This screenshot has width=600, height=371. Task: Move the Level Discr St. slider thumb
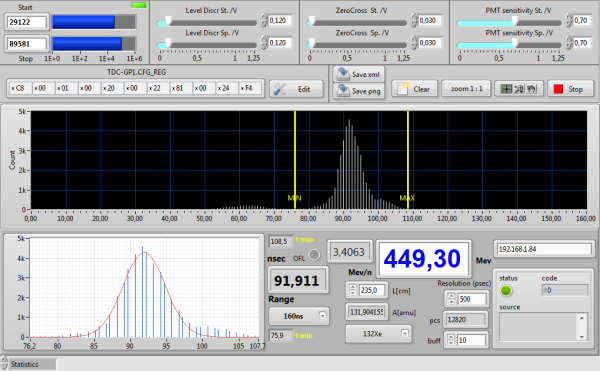168,22
